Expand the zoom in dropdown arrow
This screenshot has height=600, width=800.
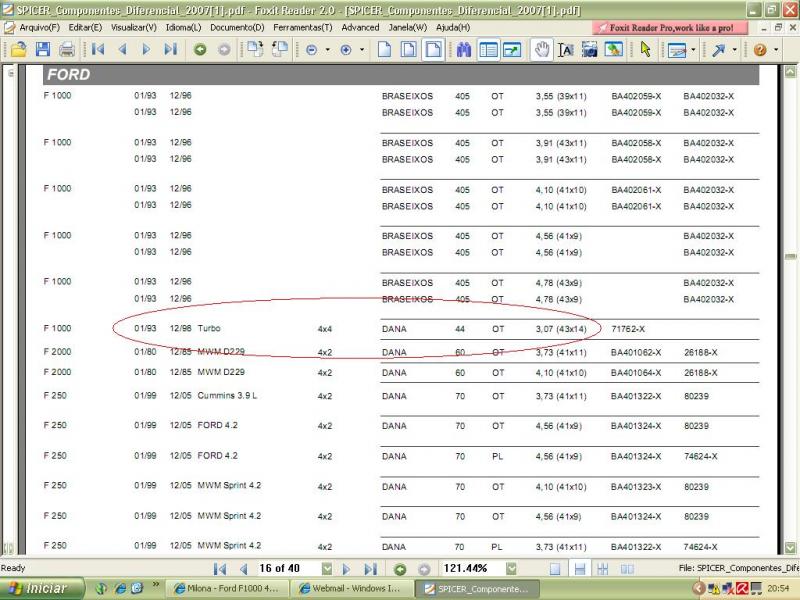[x=362, y=49]
